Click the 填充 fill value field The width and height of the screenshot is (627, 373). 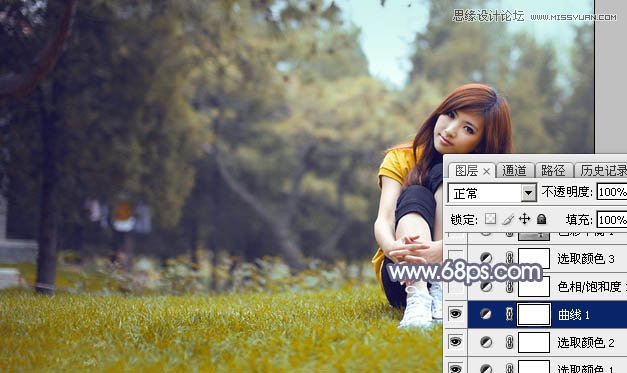click(612, 219)
